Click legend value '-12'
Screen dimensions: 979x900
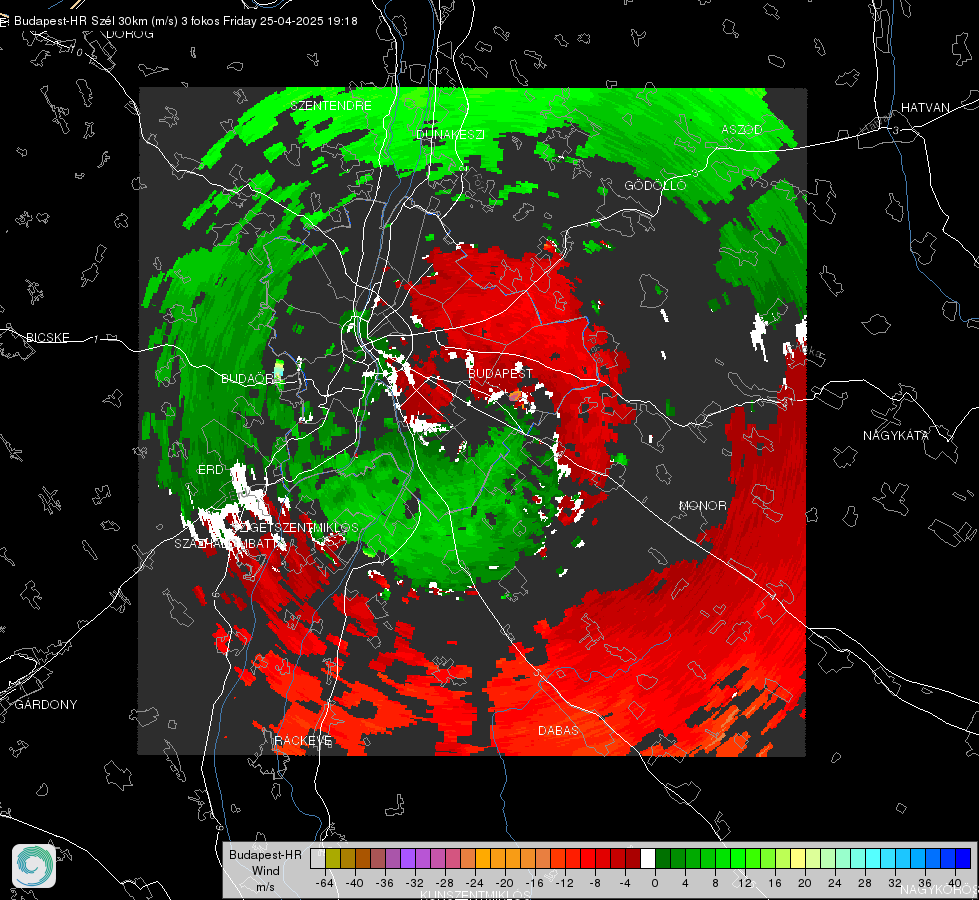click(x=564, y=883)
